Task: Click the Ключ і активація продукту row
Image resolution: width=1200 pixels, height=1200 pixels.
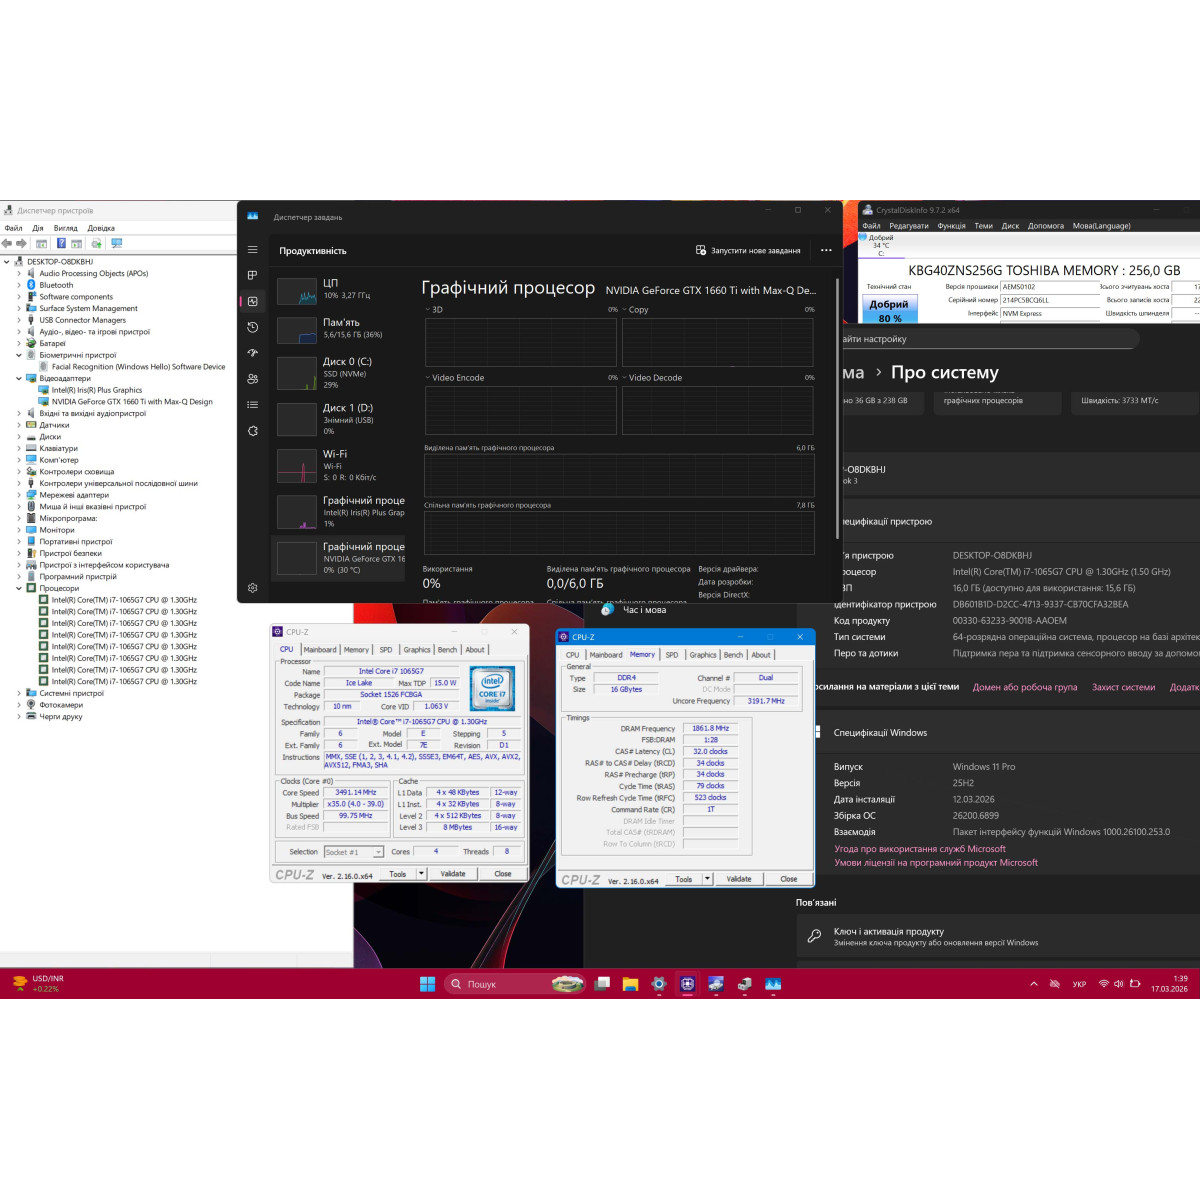Action: [x=1000, y=936]
